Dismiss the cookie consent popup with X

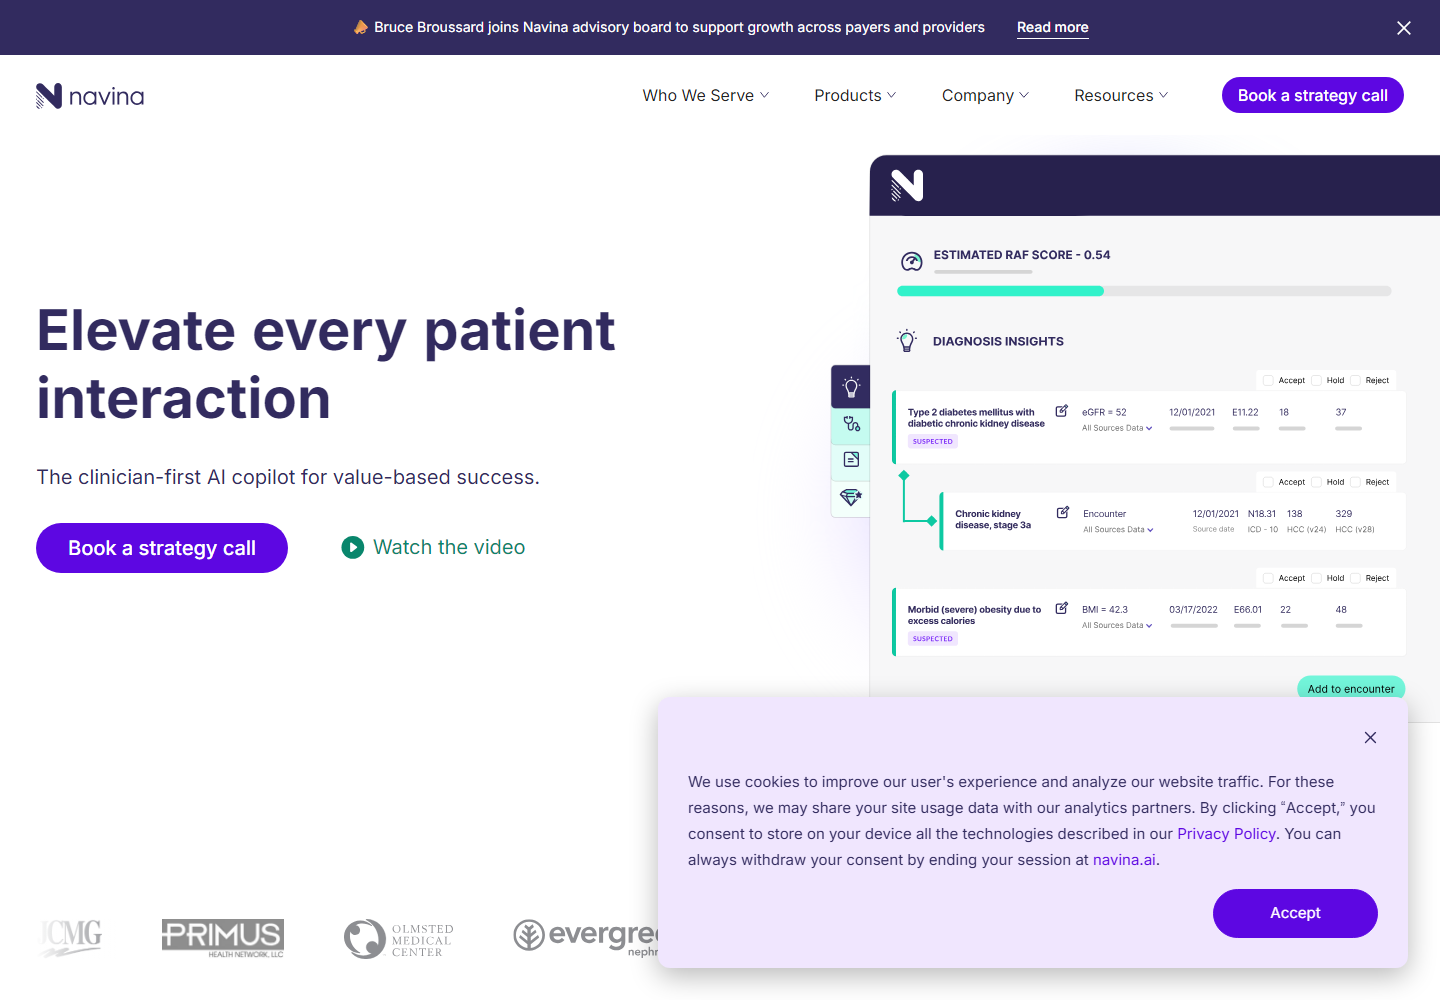click(1370, 738)
